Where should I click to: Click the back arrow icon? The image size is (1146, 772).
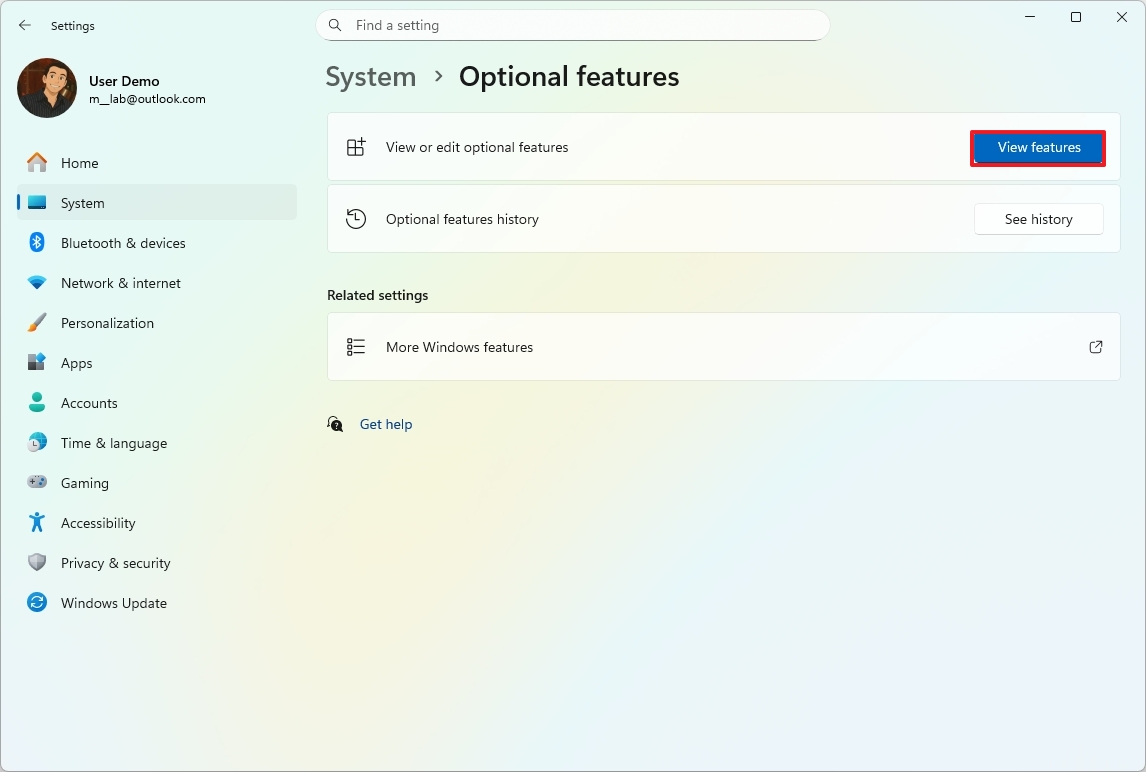point(25,25)
